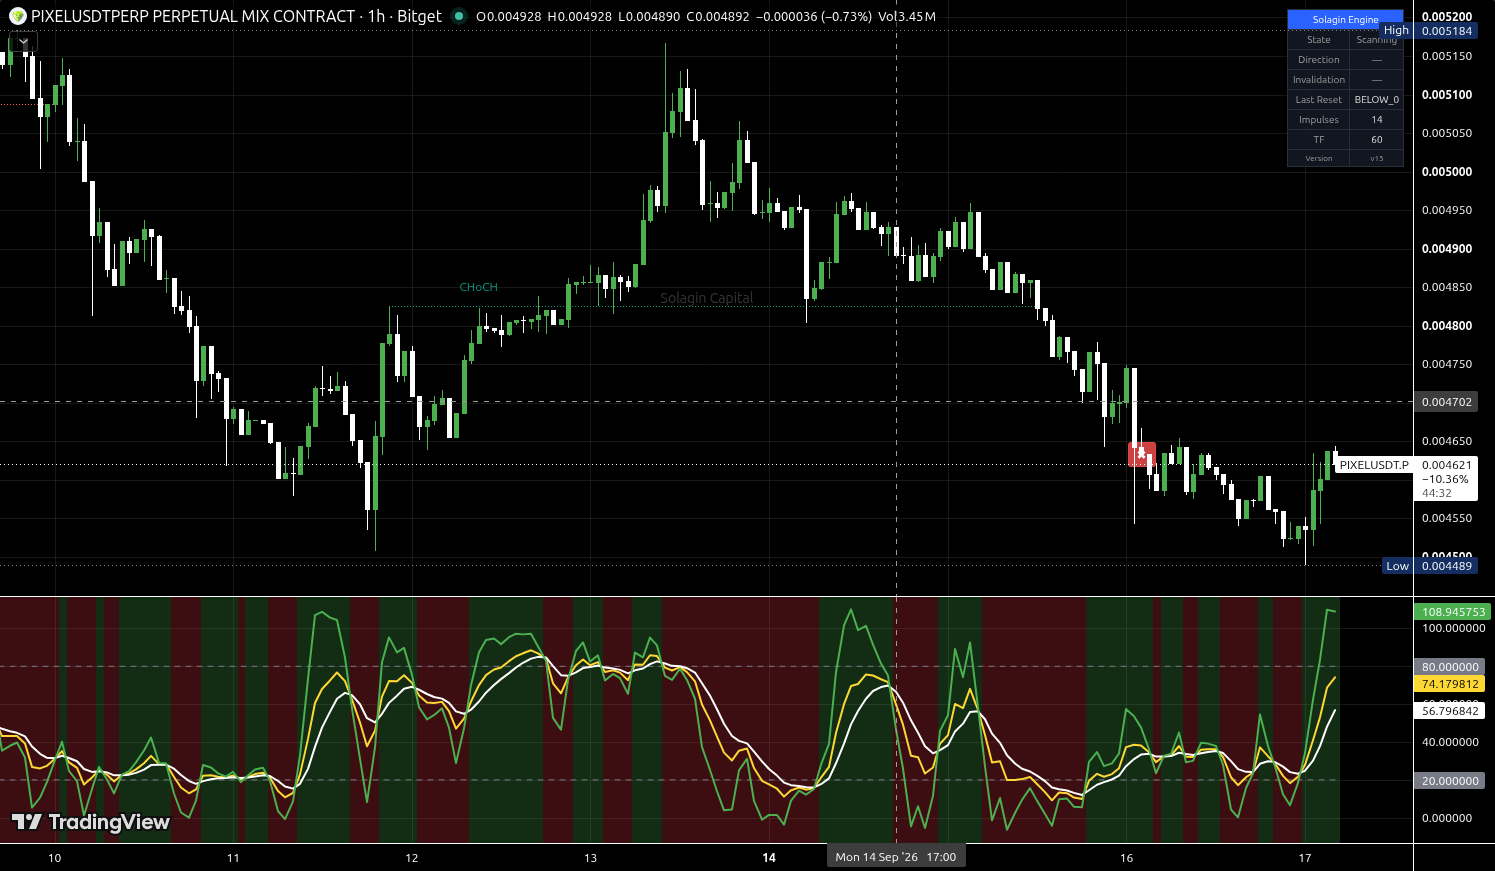Click the Direction row label
This screenshot has width=1495, height=871.
click(x=1318, y=60)
